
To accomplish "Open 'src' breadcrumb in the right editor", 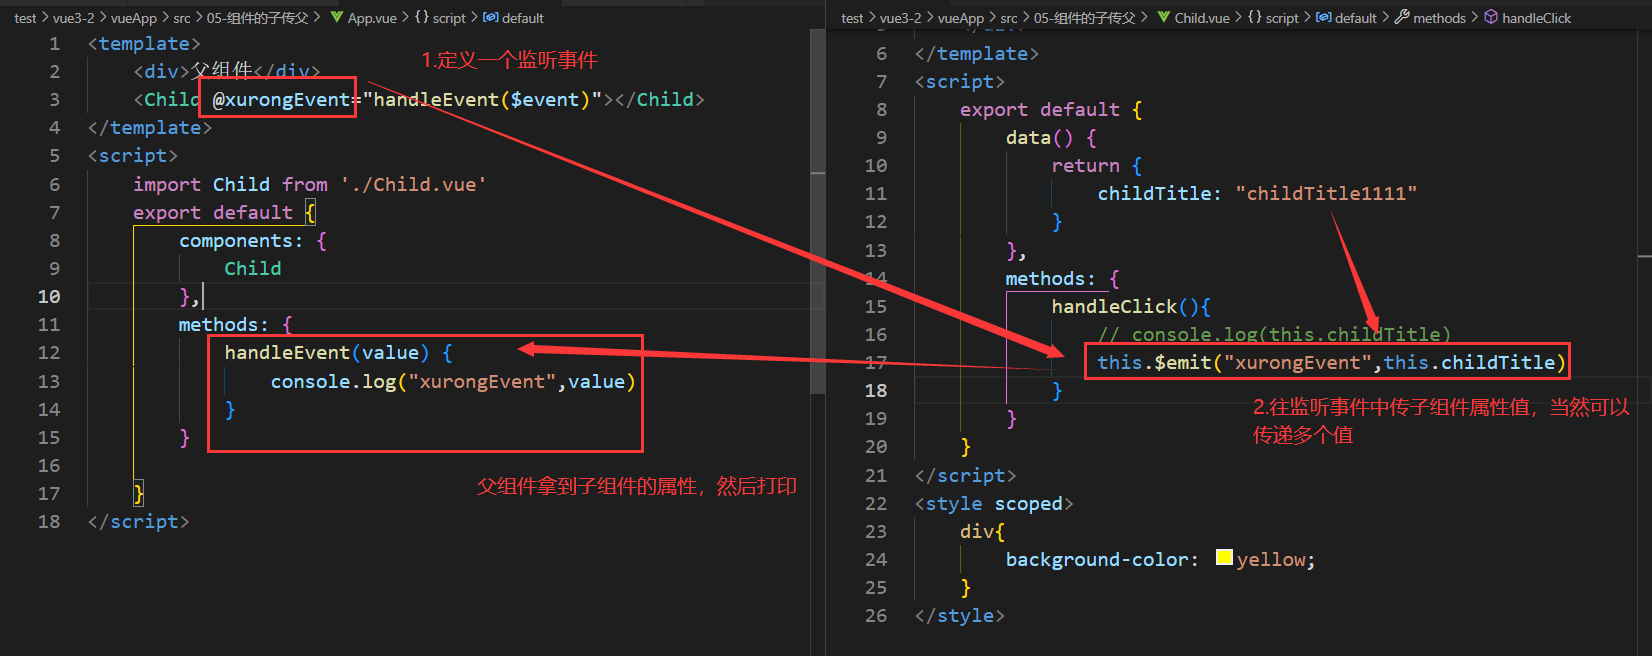I will click(1009, 18).
